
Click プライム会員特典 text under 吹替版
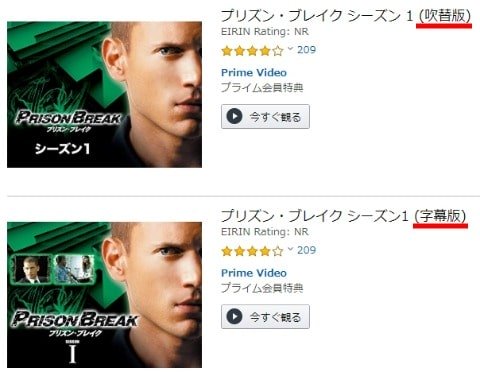pos(262,88)
